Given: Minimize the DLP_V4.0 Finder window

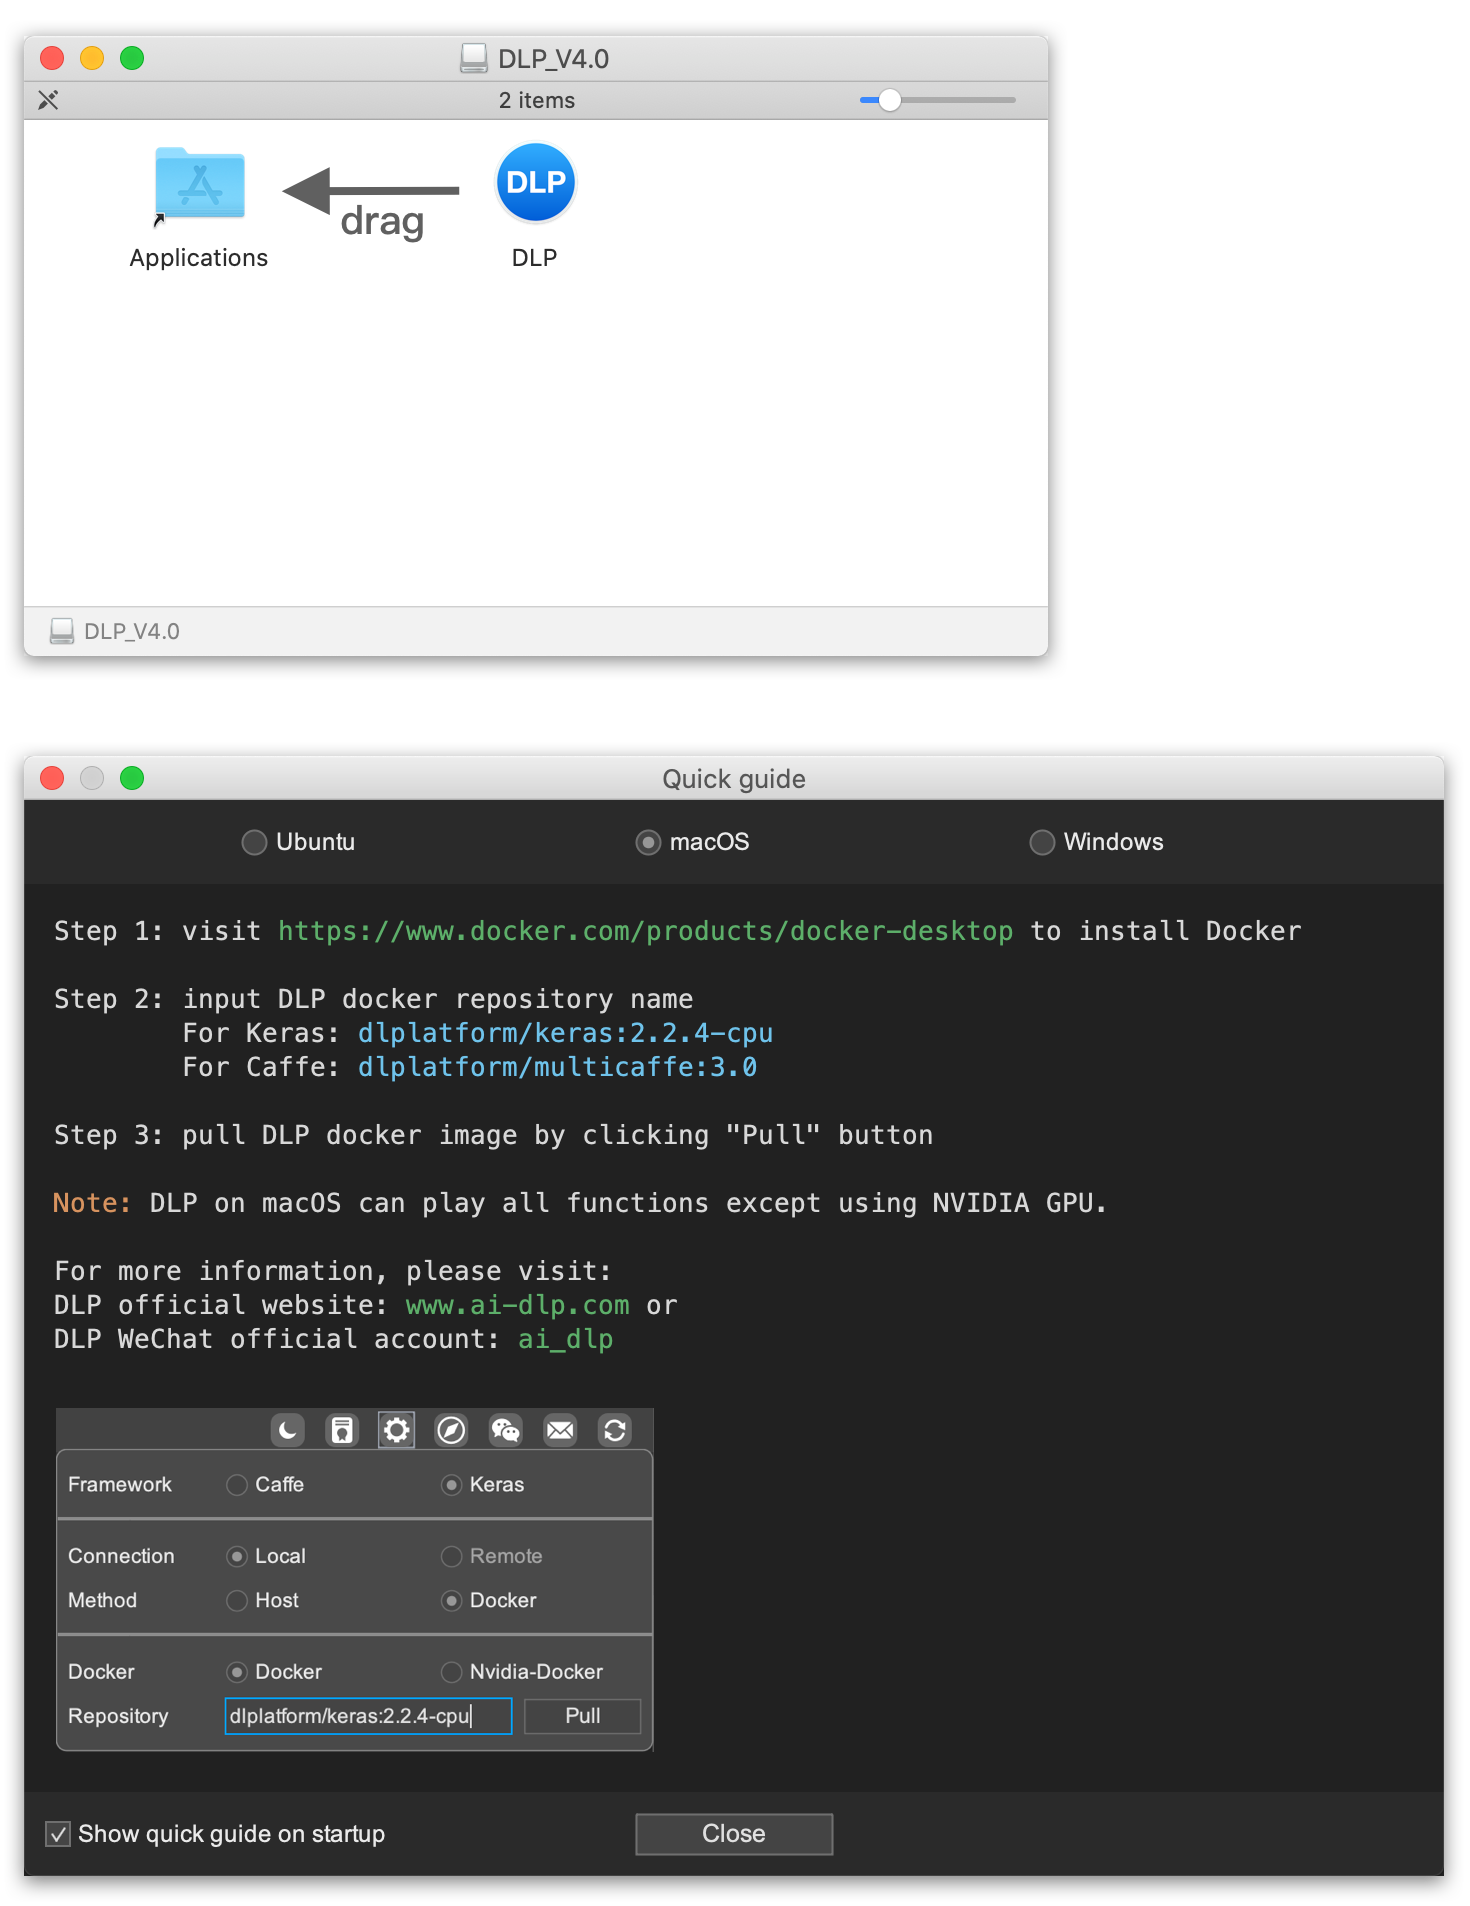Looking at the screenshot, I should coord(92,58).
